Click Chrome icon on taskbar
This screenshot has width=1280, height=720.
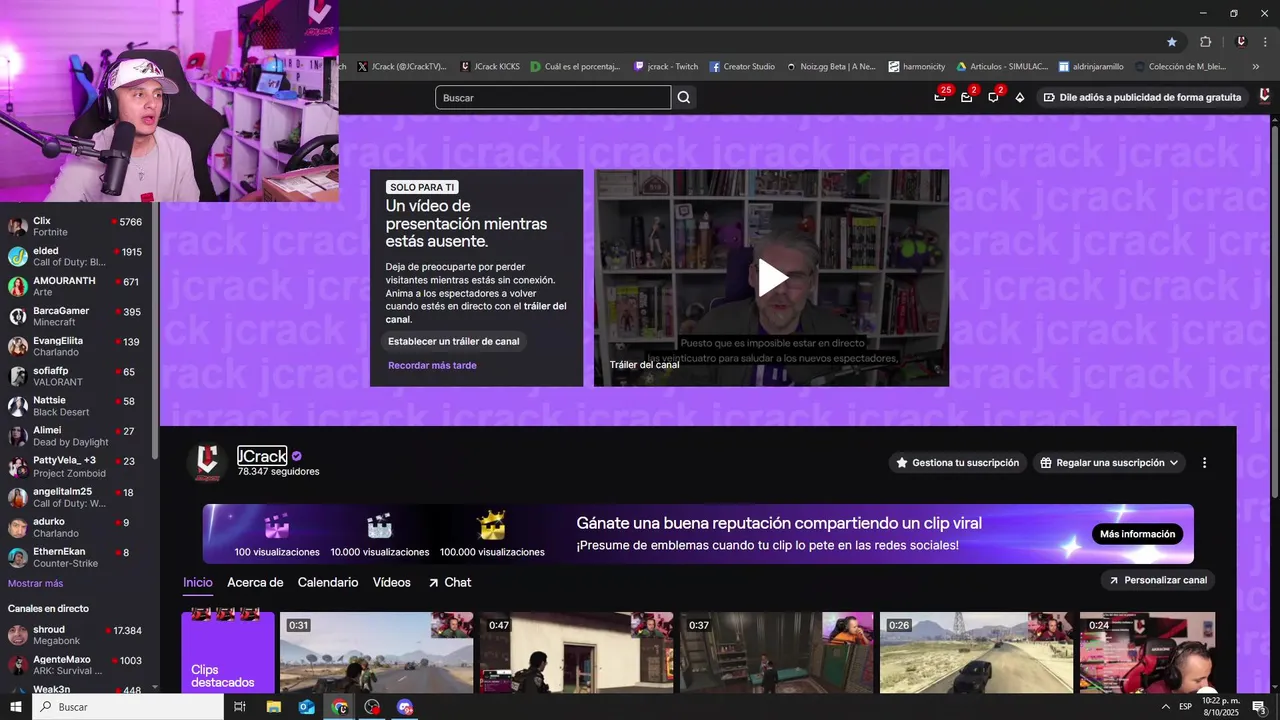(340, 707)
